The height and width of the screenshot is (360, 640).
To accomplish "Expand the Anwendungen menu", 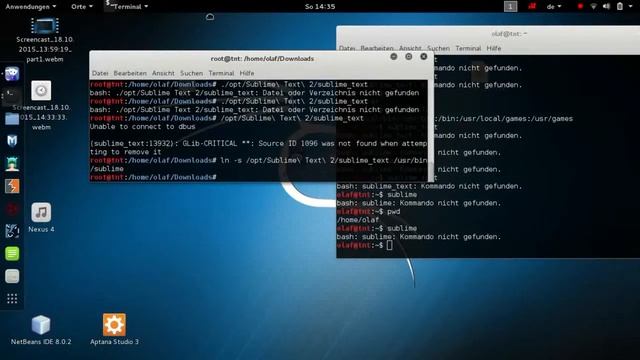I will click(x=31, y=7).
